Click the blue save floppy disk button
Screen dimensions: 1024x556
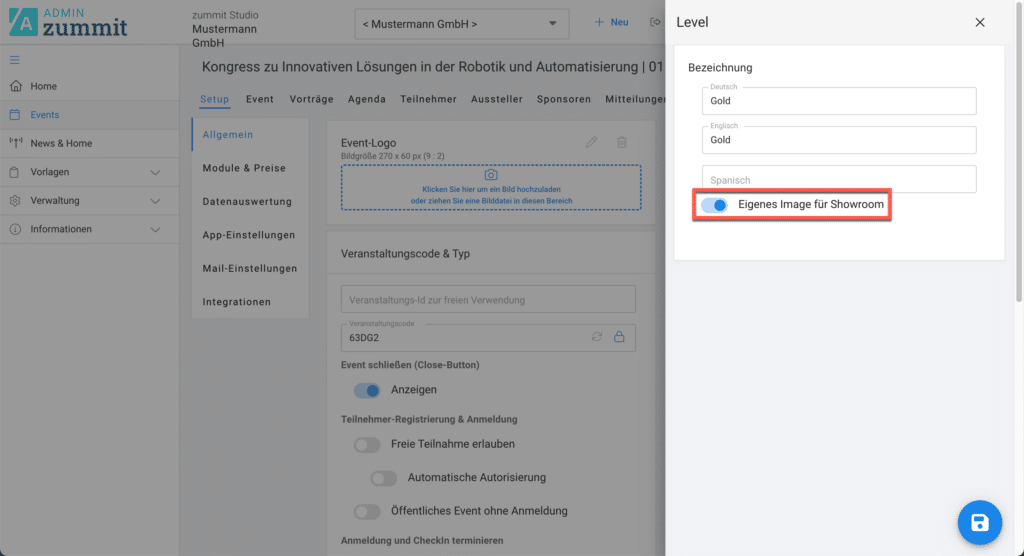pyautogui.click(x=979, y=522)
